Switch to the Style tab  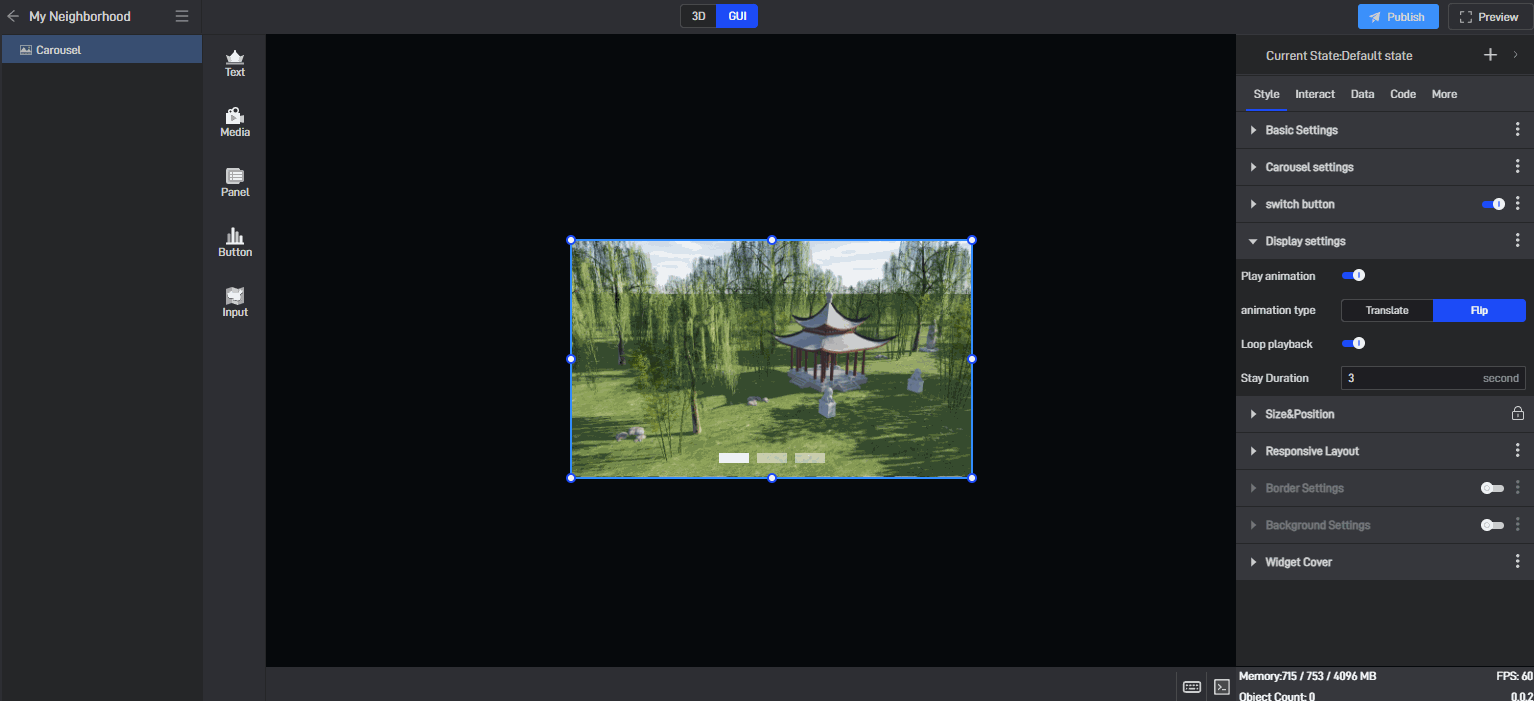1266,94
